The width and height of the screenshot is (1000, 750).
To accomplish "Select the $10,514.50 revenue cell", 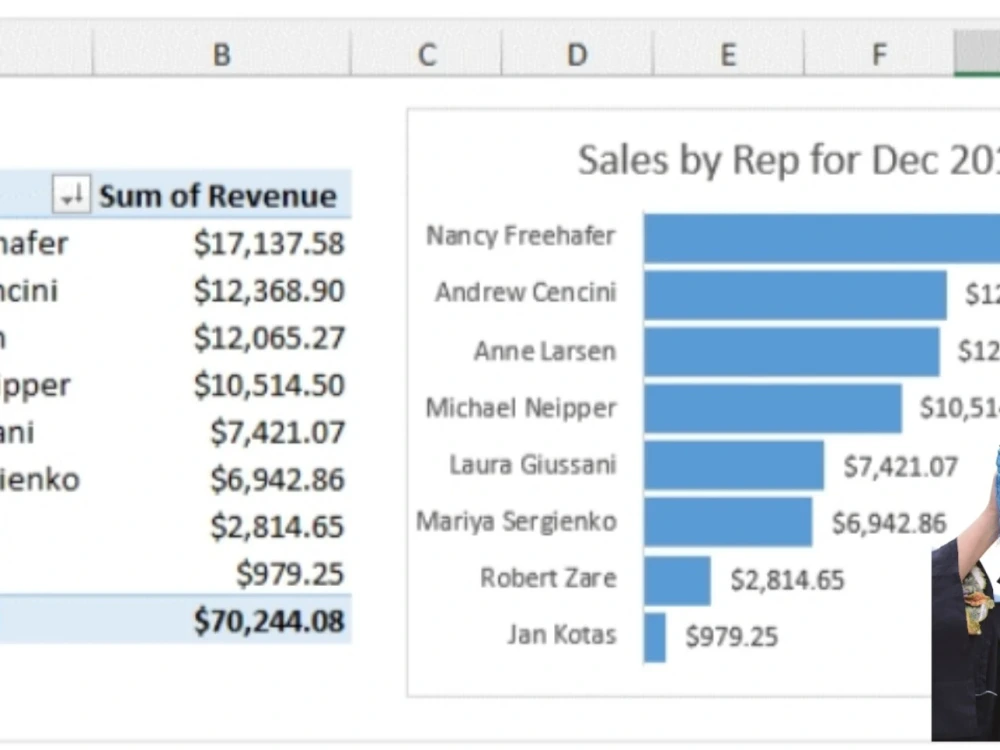I will 263,385.
